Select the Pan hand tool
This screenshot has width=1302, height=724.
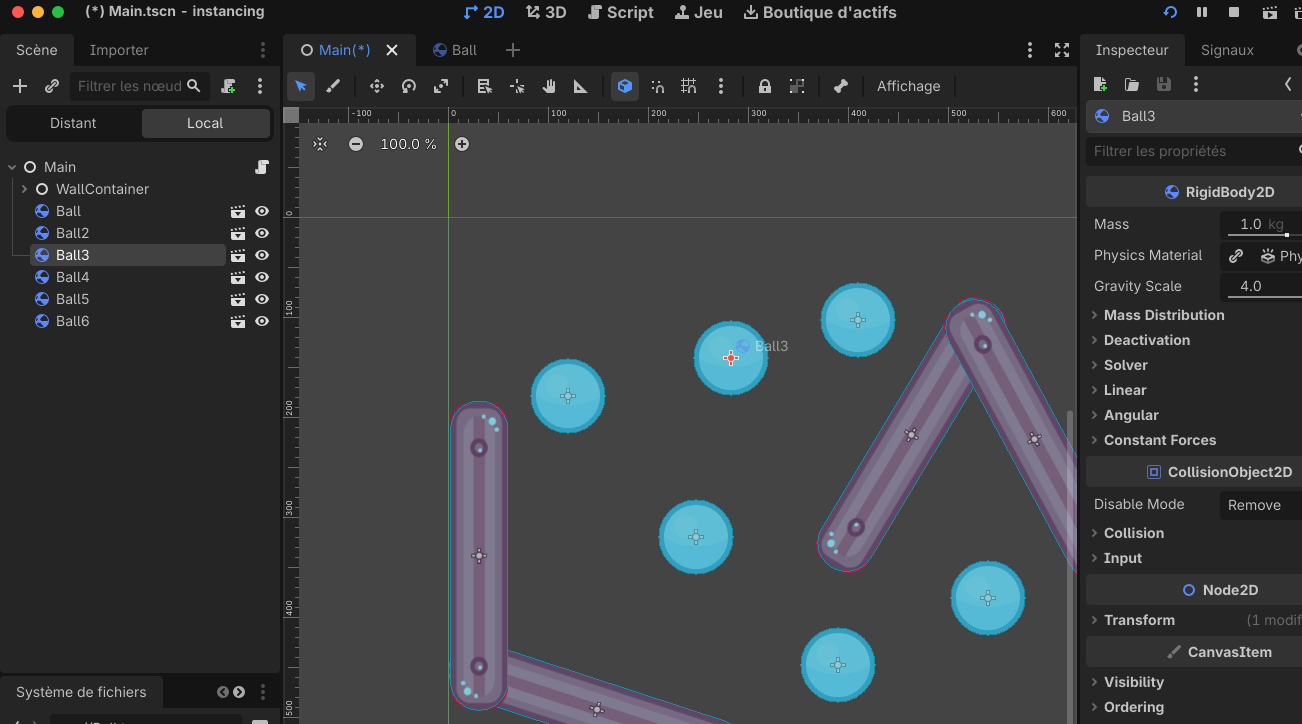(x=549, y=86)
